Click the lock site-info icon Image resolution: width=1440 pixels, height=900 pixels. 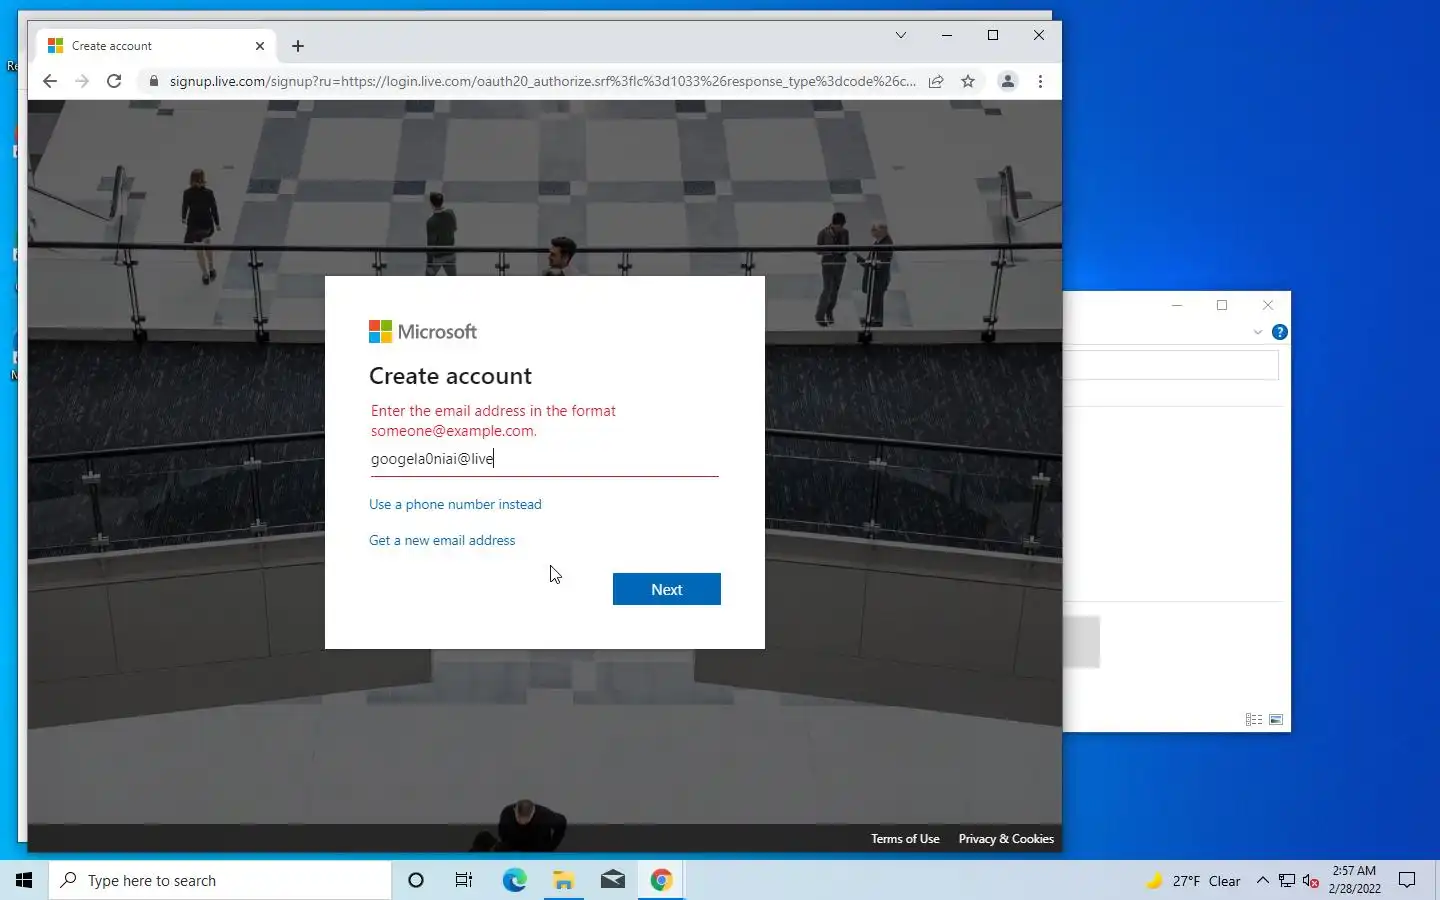click(153, 81)
